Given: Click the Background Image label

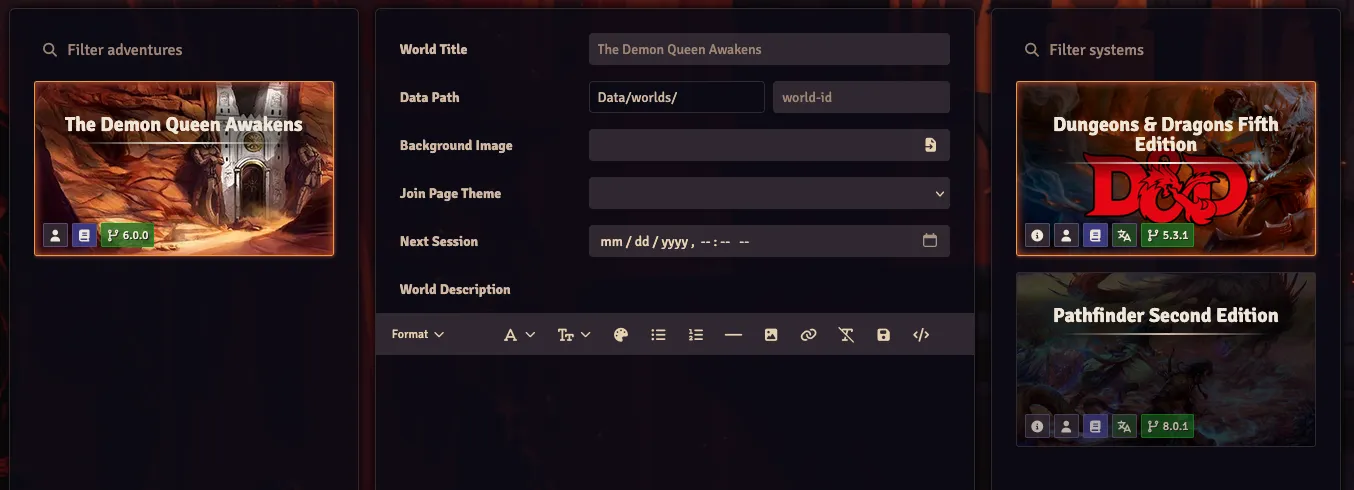Looking at the screenshot, I should point(456,145).
